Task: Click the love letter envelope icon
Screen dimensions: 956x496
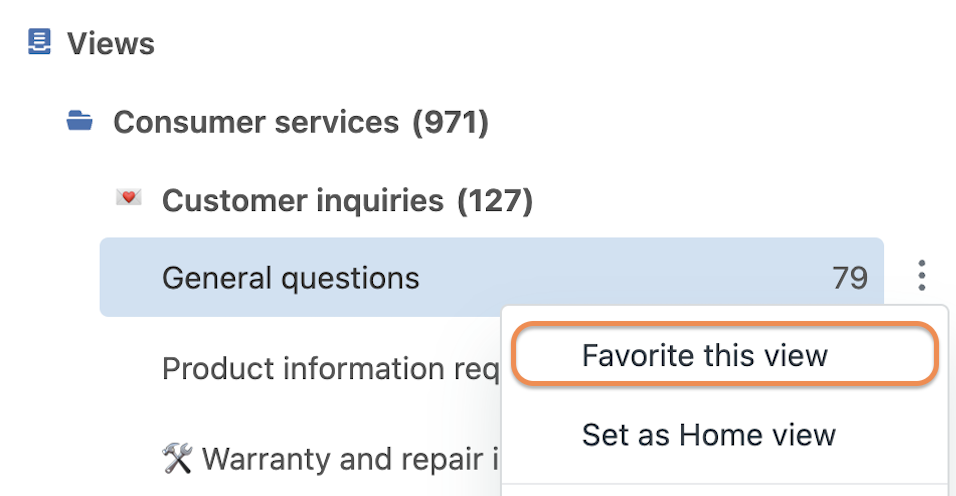Action: [129, 197]
